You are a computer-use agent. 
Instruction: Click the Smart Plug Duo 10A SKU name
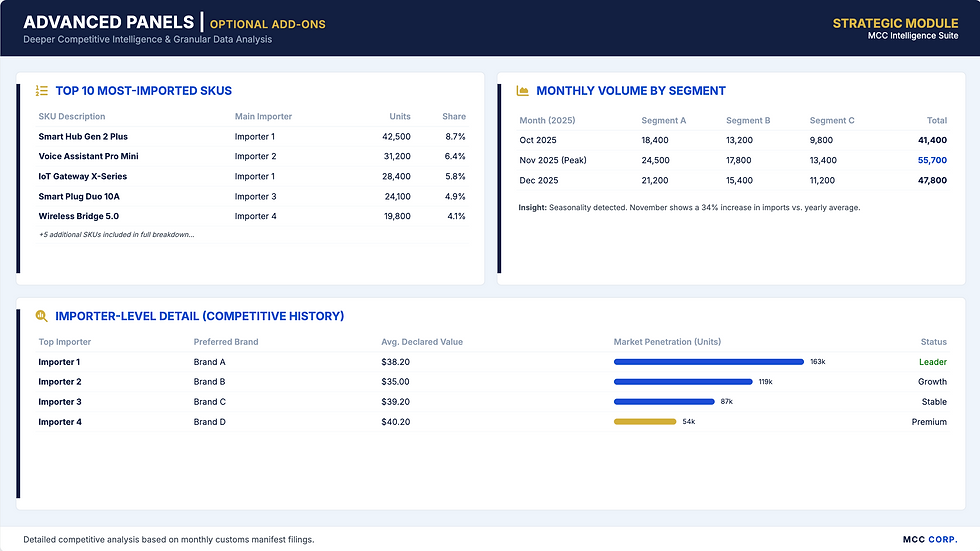(x=79, y=196)
